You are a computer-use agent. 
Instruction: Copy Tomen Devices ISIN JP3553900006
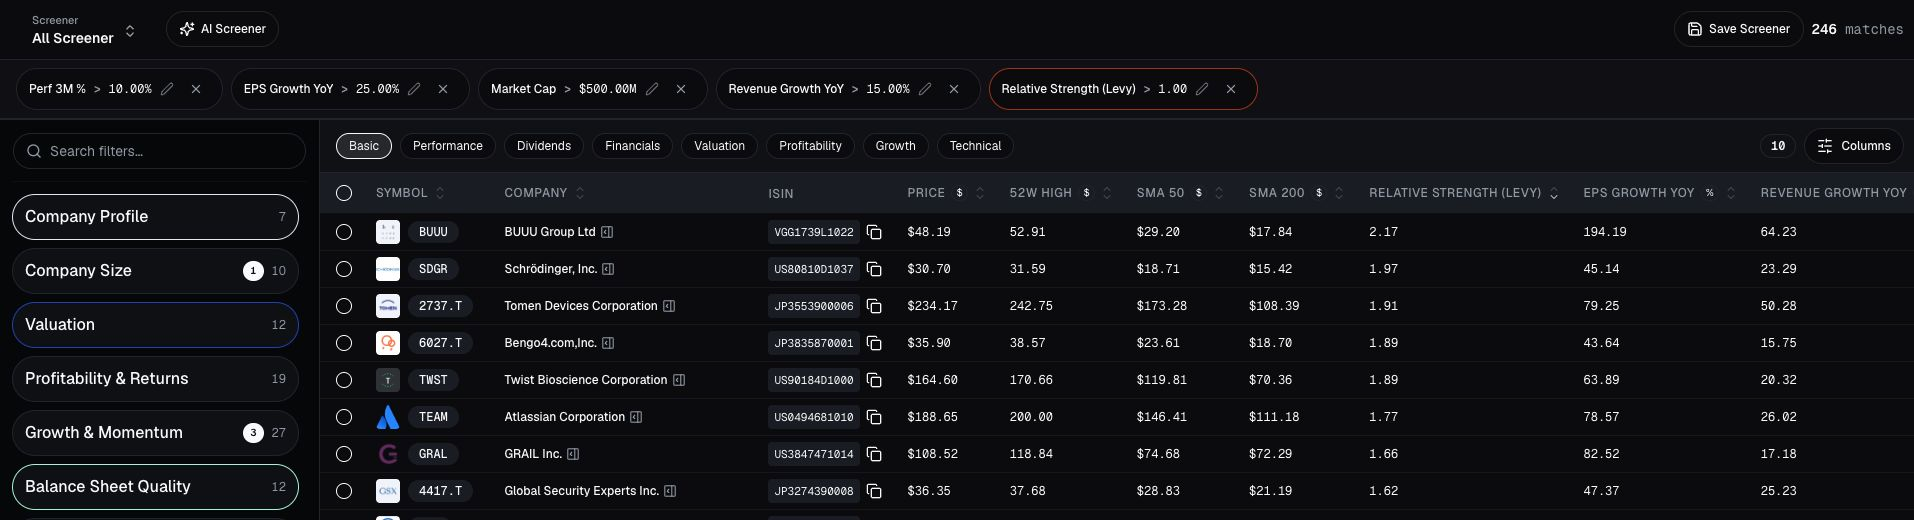click(874, 306)
